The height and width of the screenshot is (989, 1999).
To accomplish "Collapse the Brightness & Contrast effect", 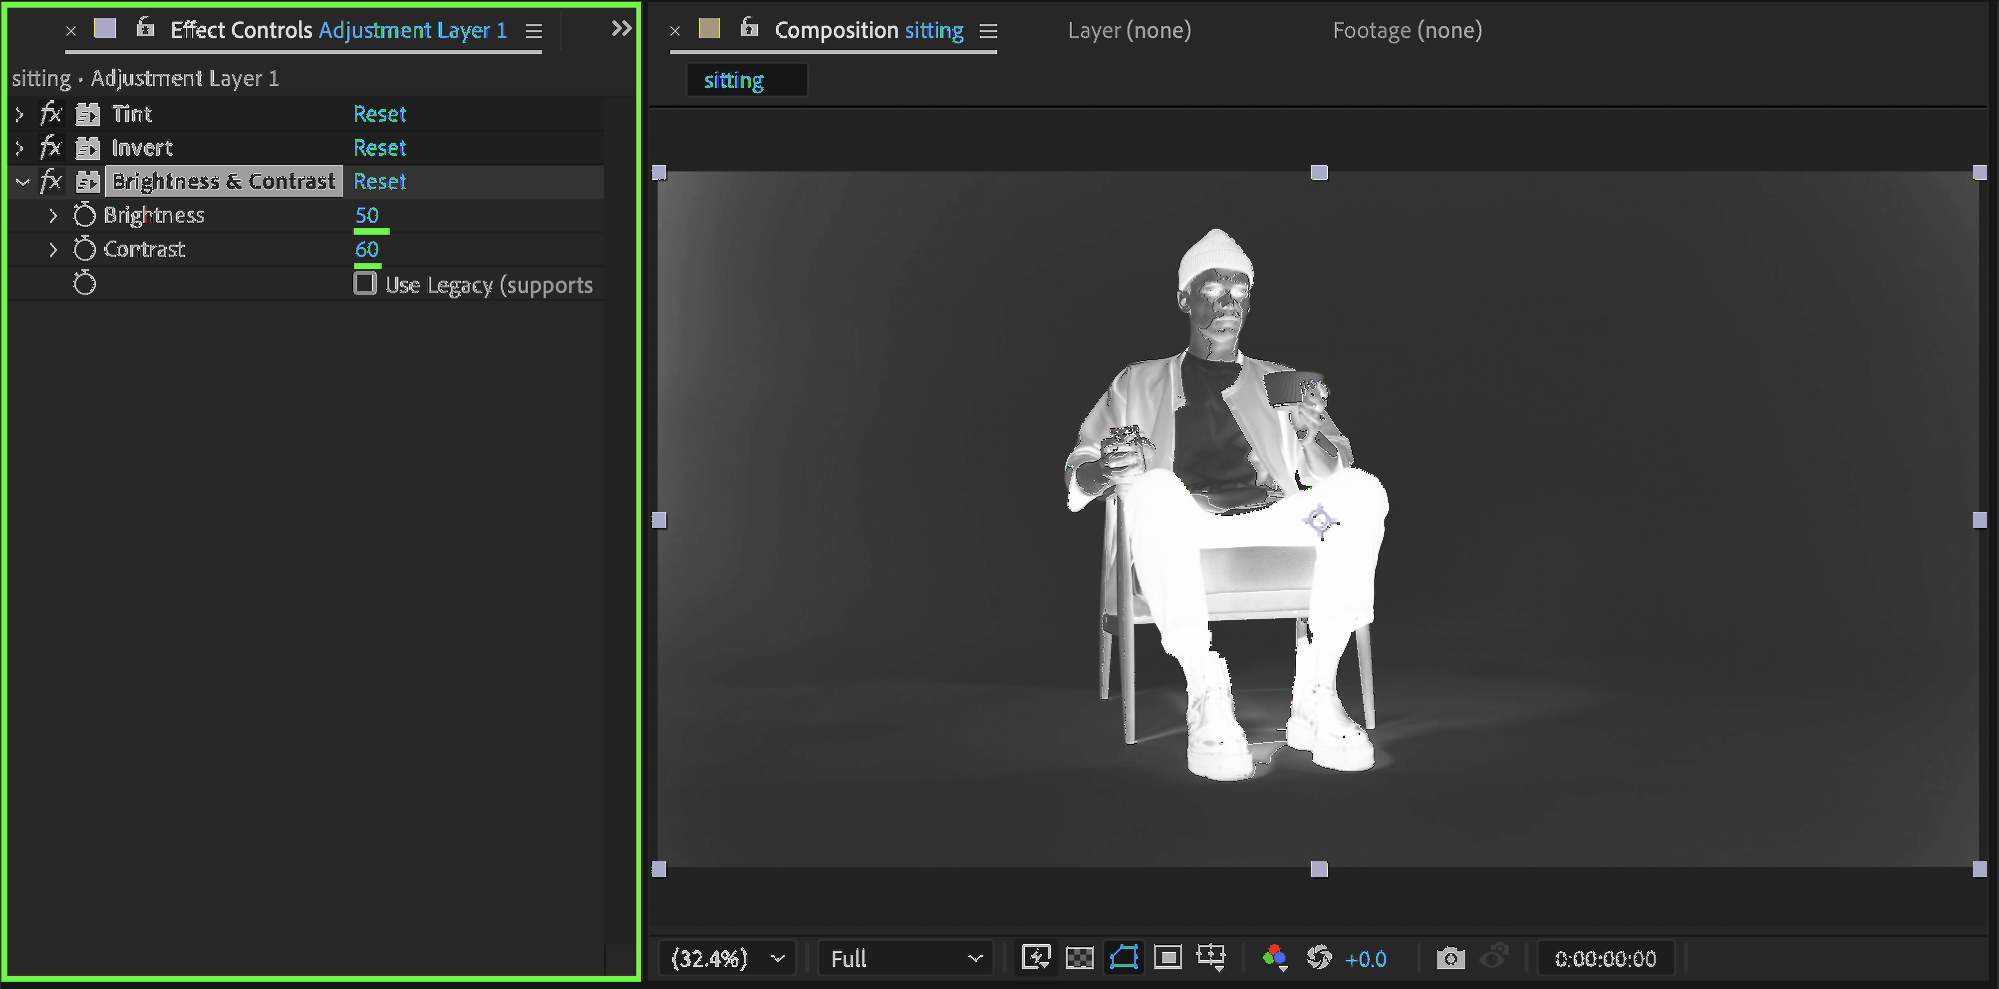I will [x=22, y=182].
